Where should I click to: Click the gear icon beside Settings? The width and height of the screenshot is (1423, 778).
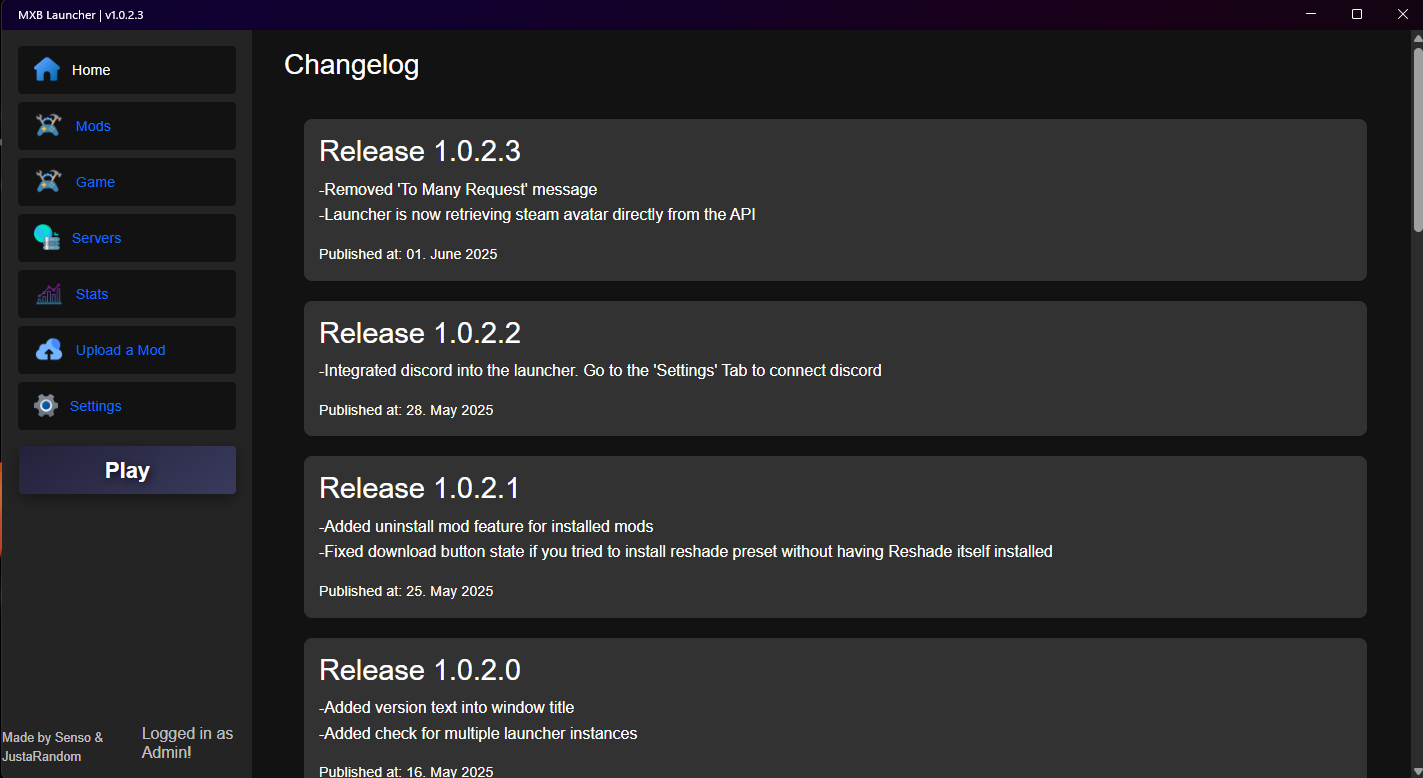[x=46, y=406]
